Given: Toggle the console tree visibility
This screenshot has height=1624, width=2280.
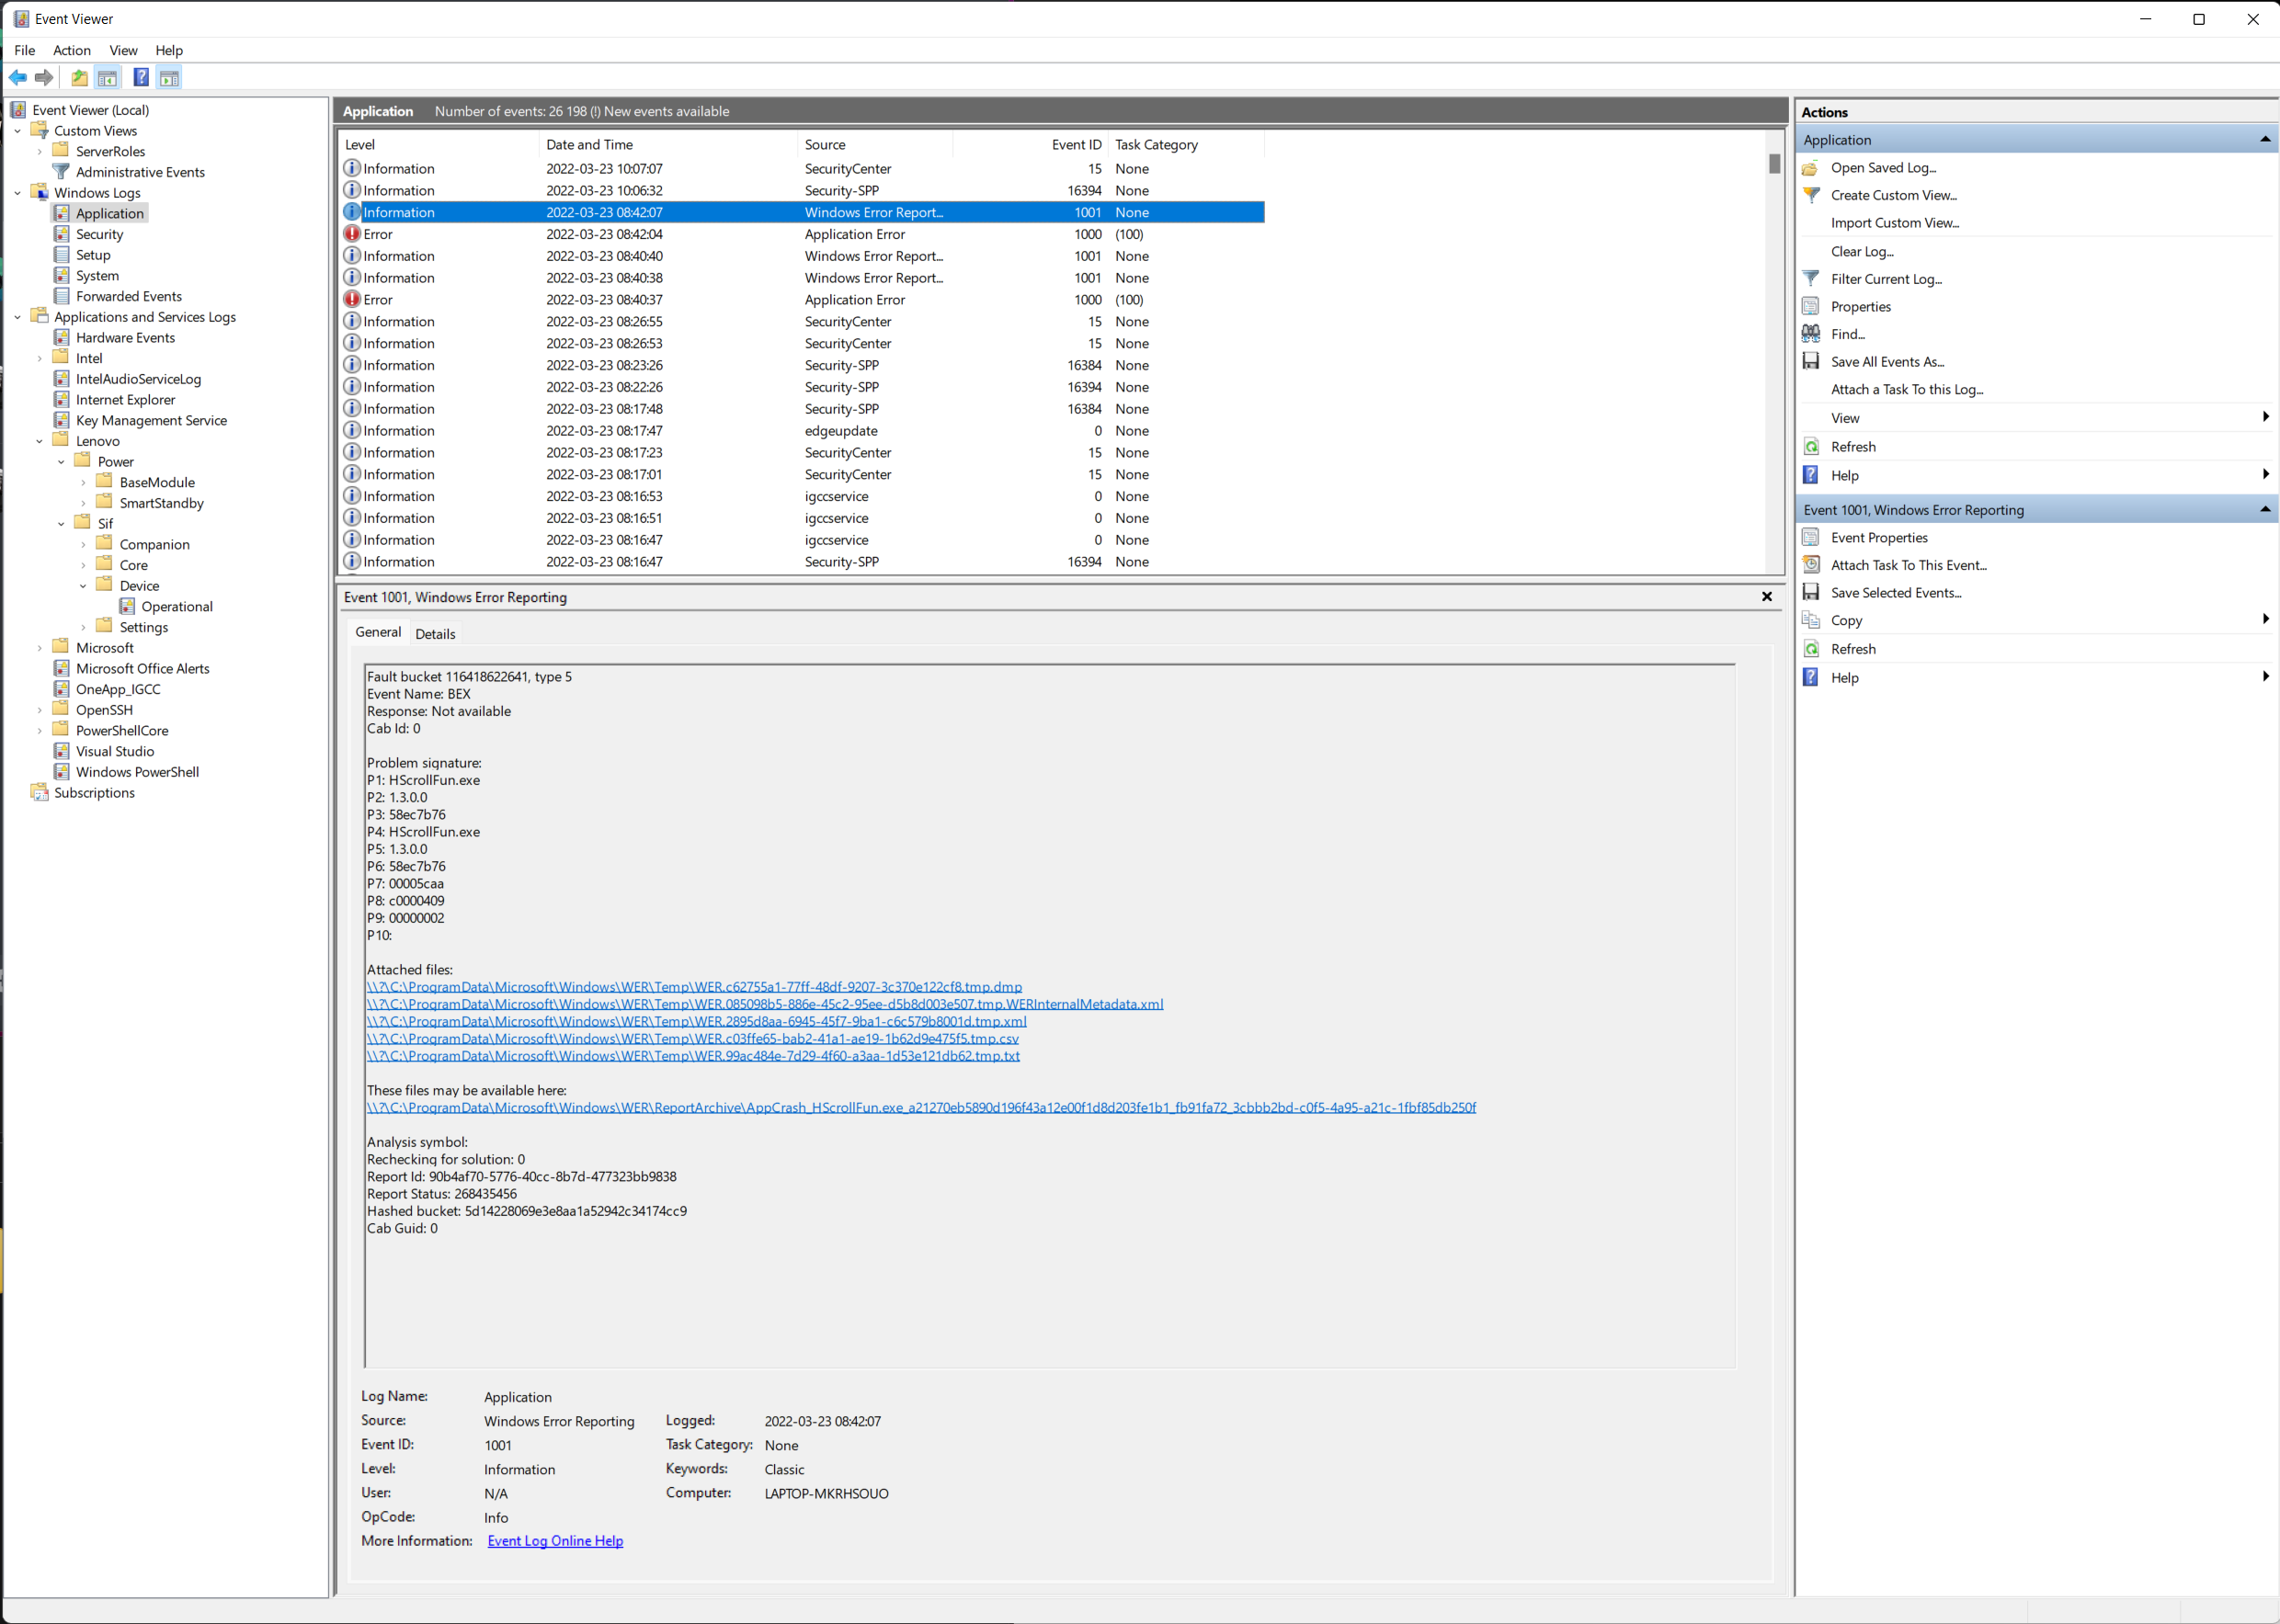Looking at the screenshot, I should tap(107, 77).
